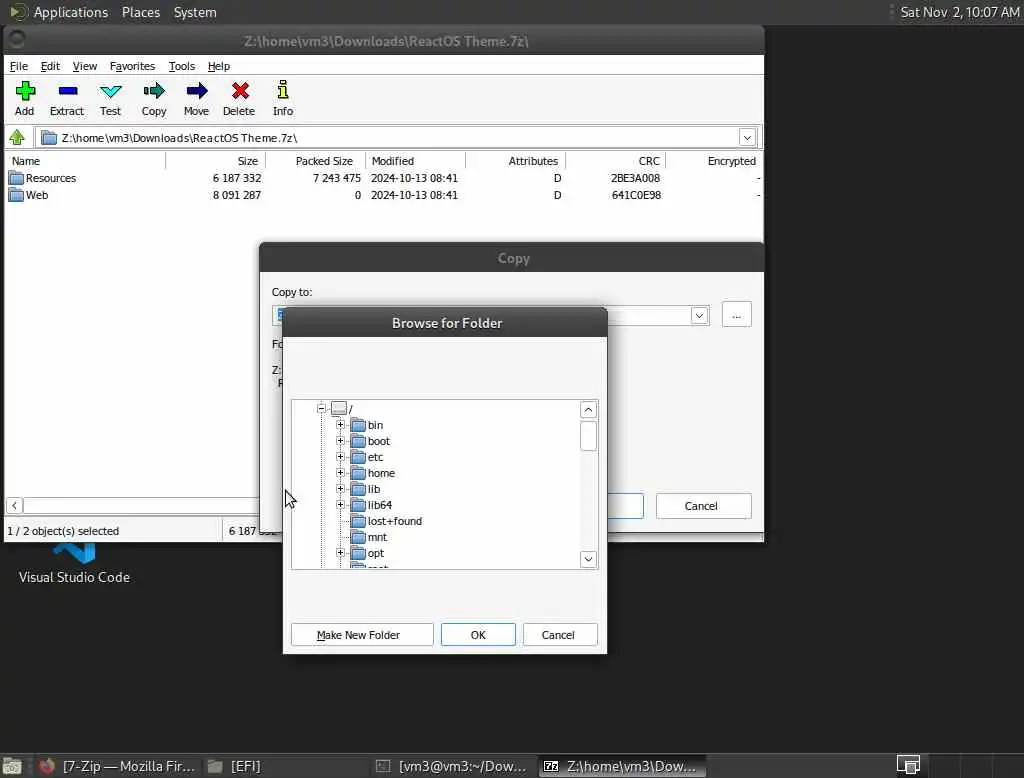1024x778 pixels.
Task: Open the Copy to path dropdown
Action: click(699, 316)
